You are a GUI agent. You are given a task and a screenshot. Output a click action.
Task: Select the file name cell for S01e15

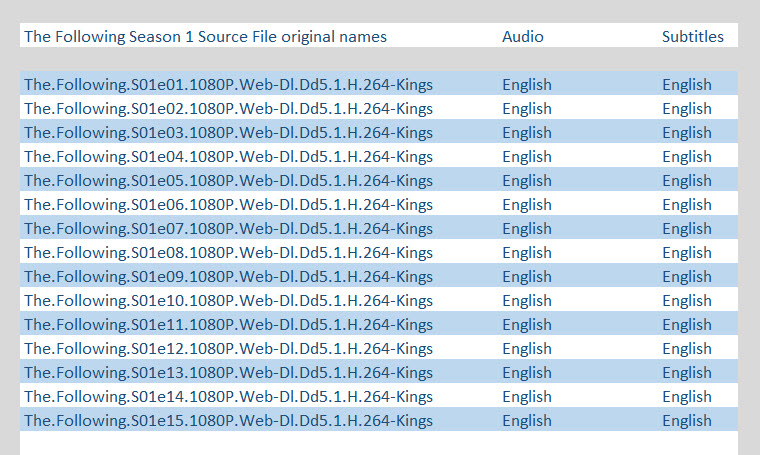pyautogui.click(x=228, y=421)
